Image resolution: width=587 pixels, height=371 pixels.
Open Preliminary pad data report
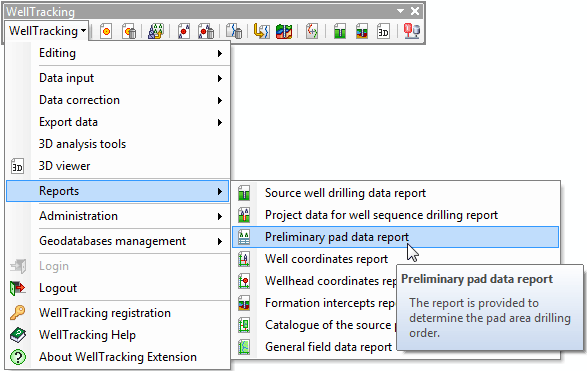point(395,237)
